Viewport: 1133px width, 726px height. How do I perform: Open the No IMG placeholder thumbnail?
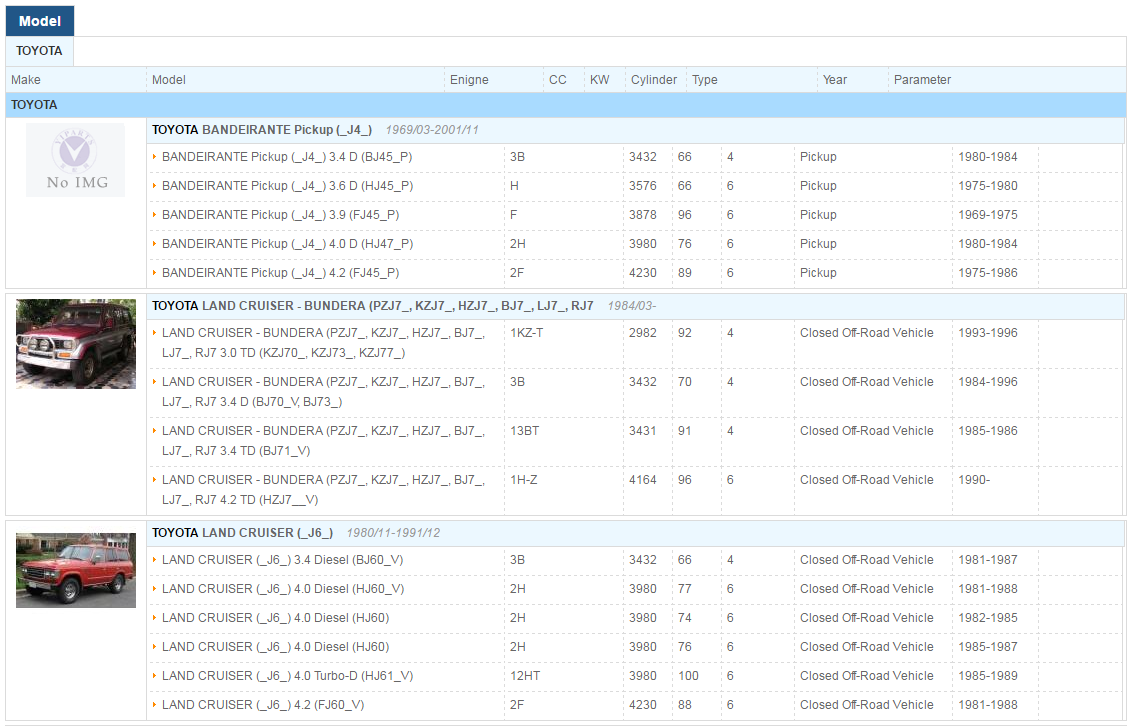coord(75,160)
